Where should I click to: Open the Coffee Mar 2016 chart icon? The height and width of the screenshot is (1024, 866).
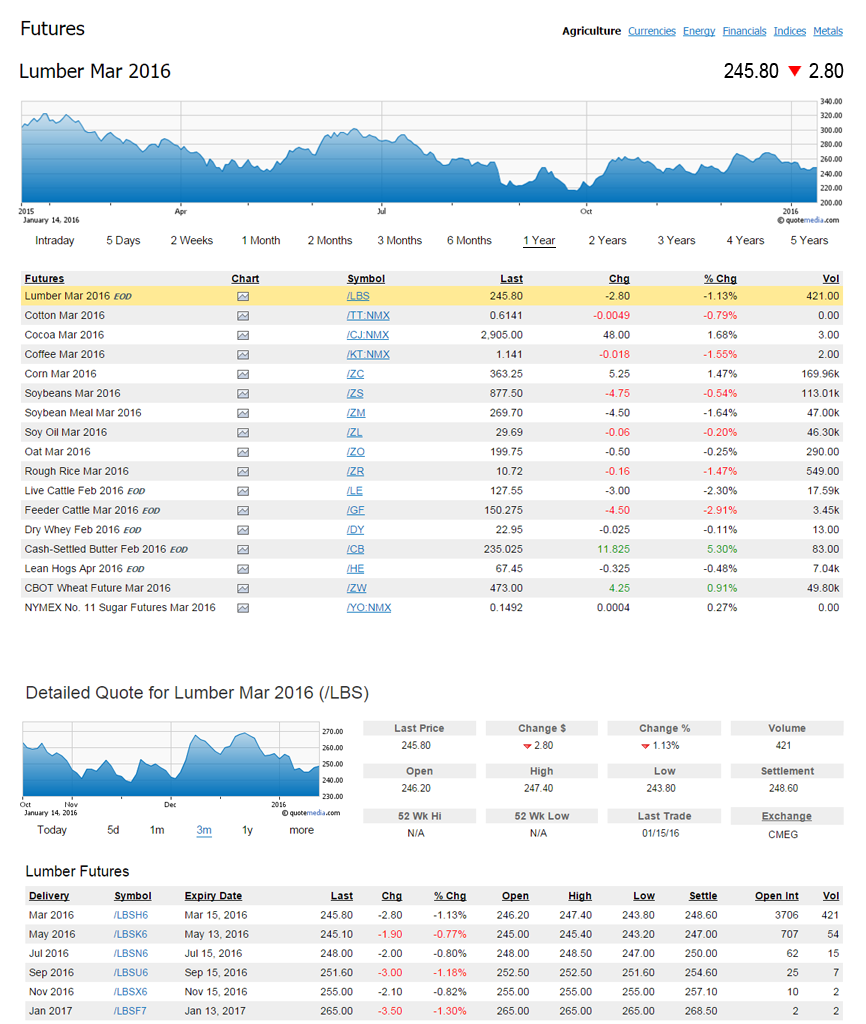click(243, 355)
